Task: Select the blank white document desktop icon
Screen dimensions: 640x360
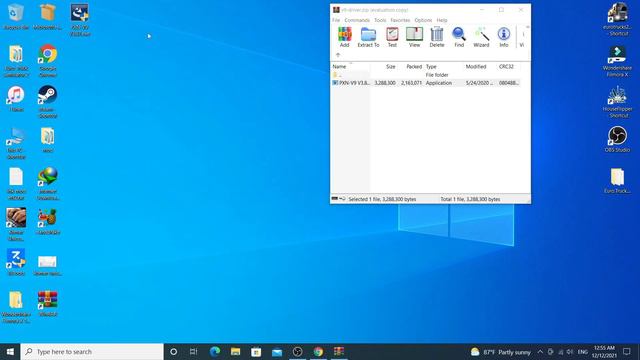Action: click(16, 183)
